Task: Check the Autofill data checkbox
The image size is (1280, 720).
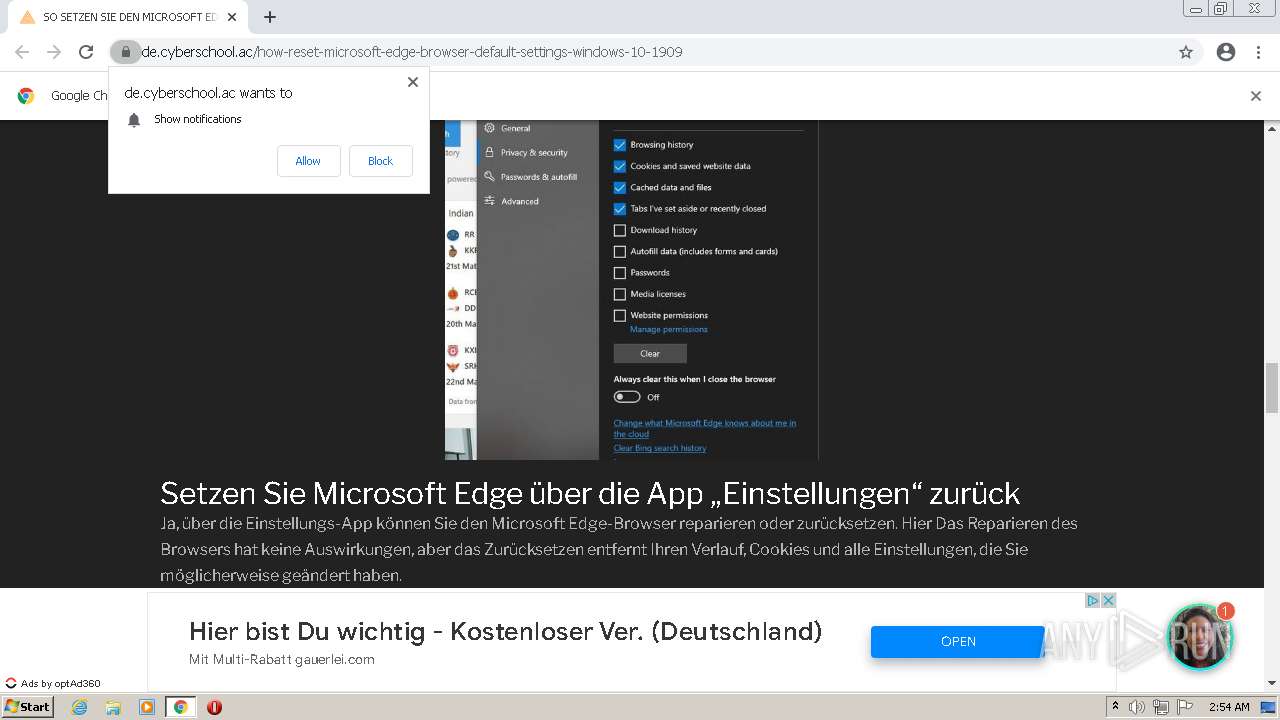Action: pyautogui.click(x=620, y=251)
